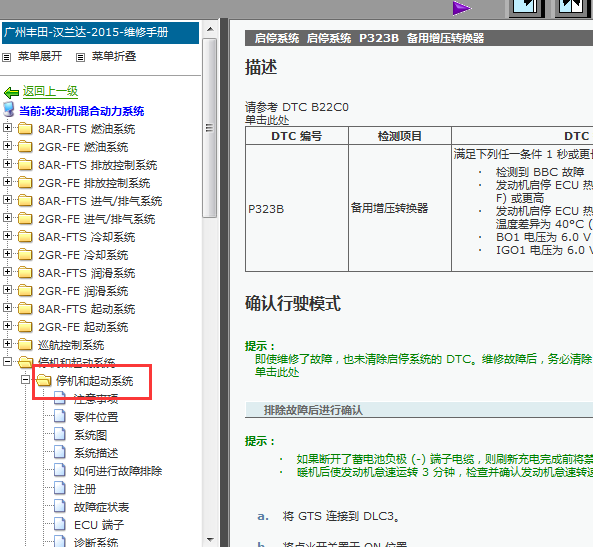Select the 2GR-FE 冷却系统 tree item
The height and width of the screenshot is (547, 593).
83,255
